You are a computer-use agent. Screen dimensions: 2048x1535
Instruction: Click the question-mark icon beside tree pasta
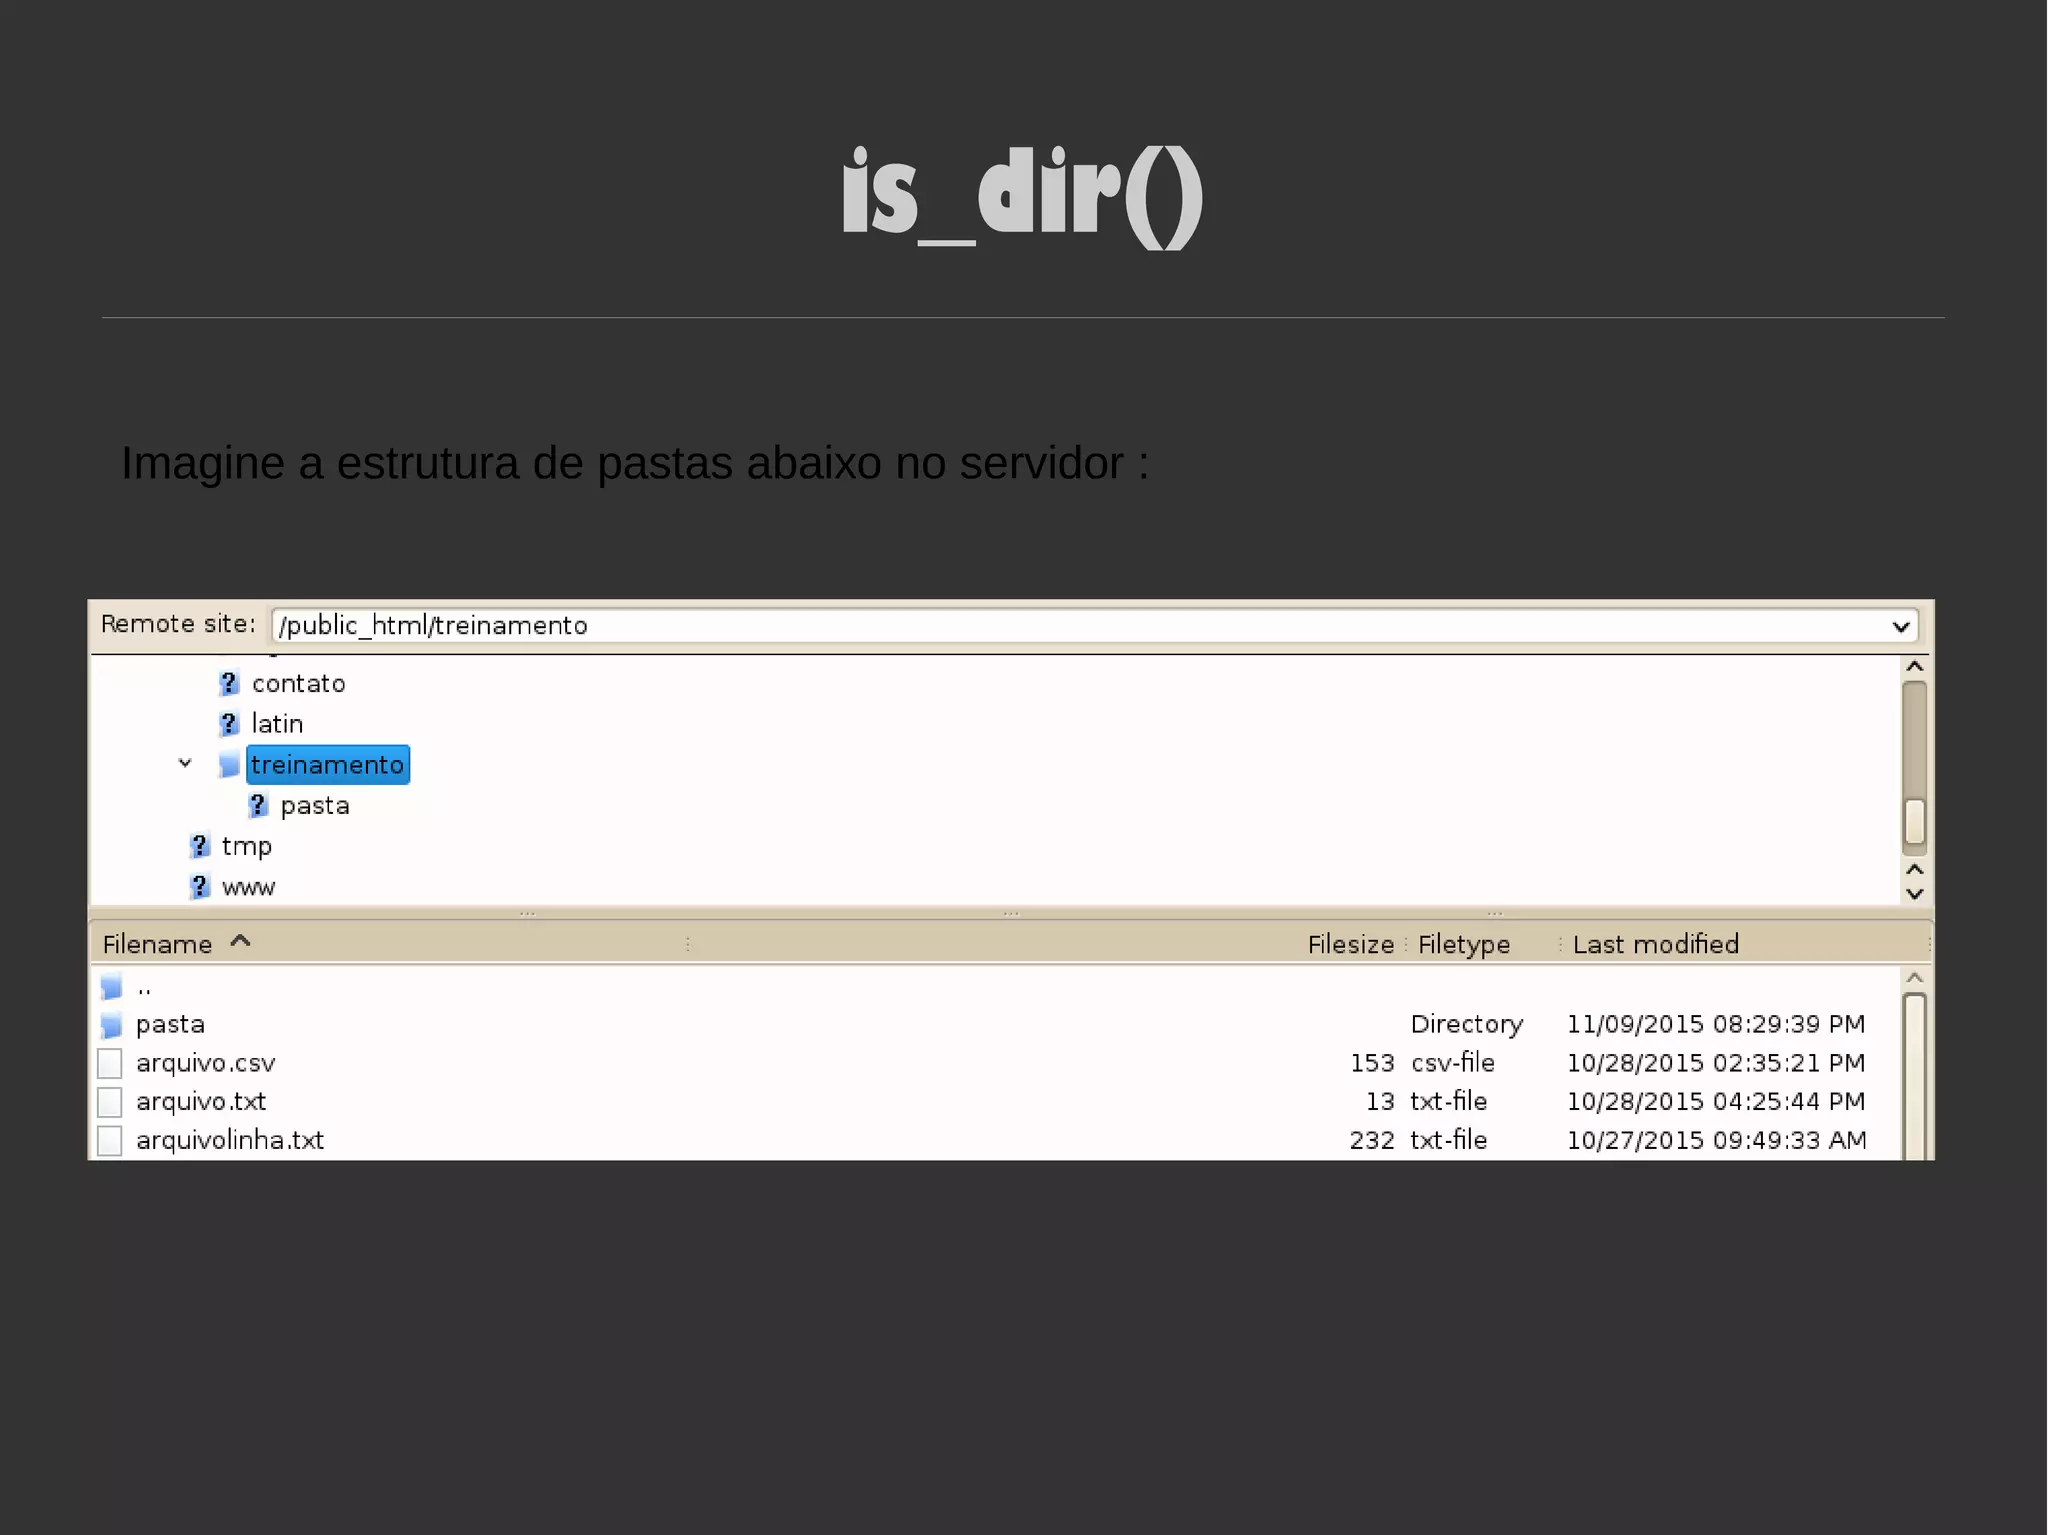pos(258,805)
